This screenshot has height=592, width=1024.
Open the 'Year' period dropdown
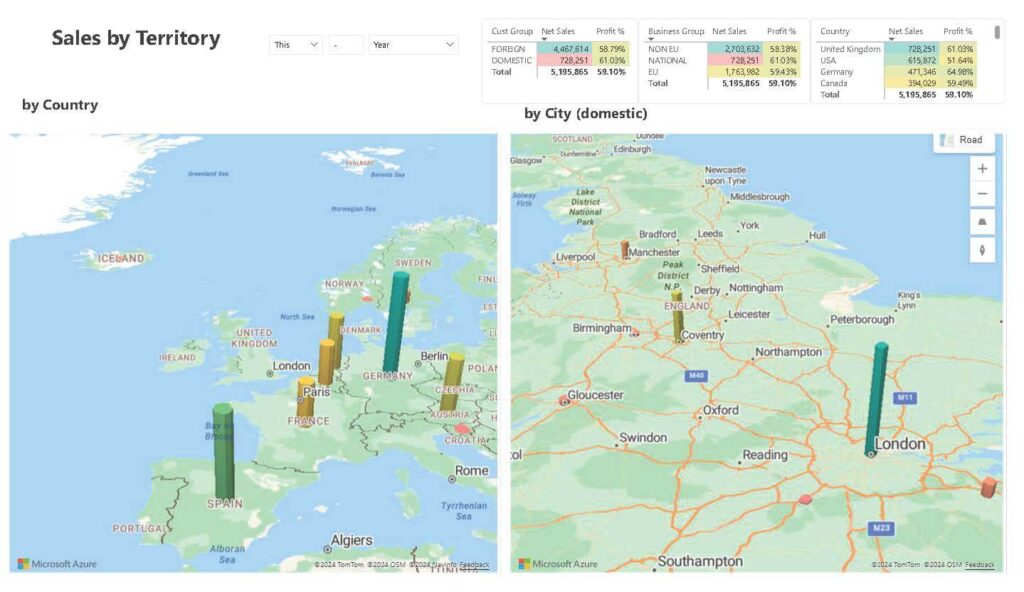coord(413,45)
